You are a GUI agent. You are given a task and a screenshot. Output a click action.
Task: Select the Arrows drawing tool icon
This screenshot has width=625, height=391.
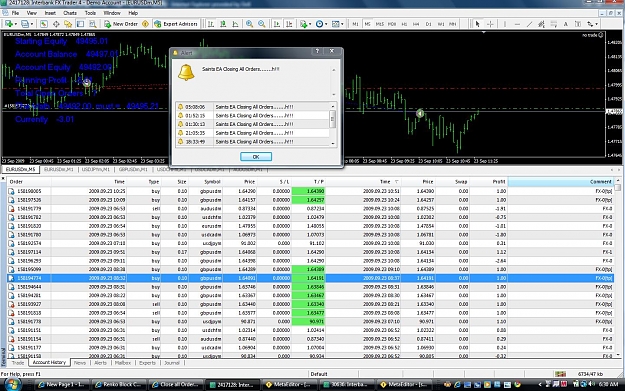[x=590, y=24]
